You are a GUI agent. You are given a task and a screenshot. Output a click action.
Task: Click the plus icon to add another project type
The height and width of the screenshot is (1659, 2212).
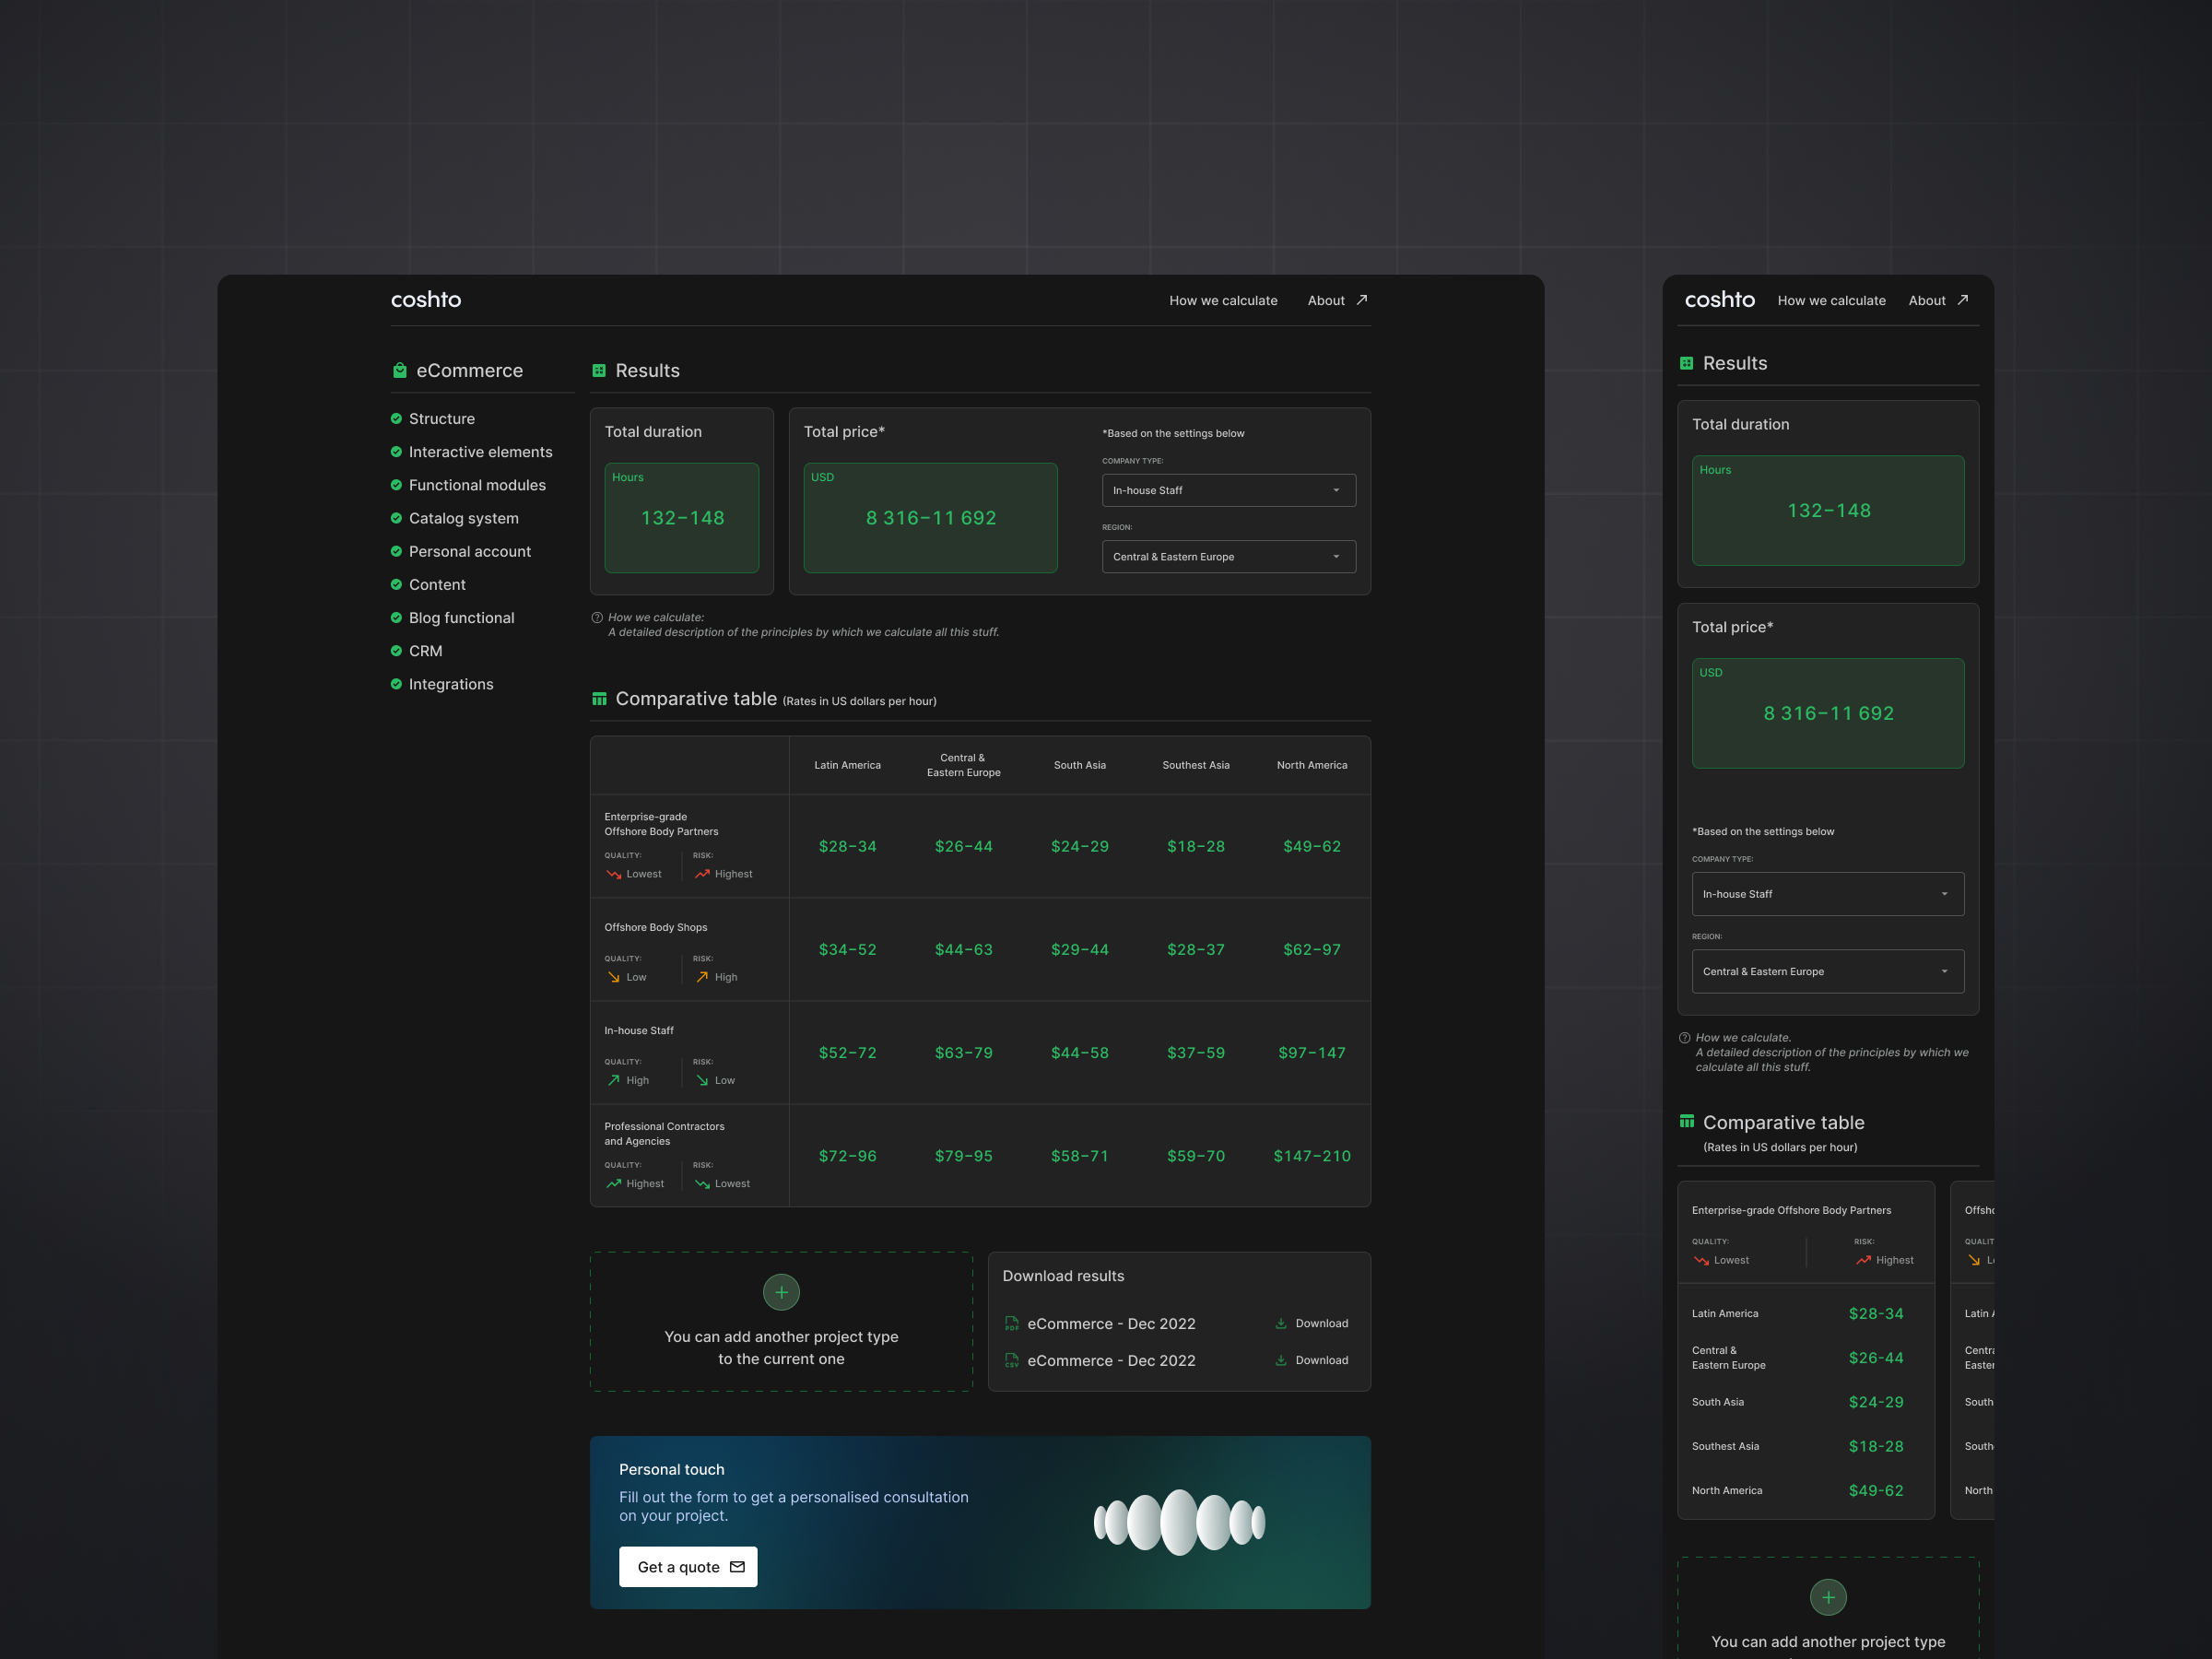pyautogui.click(x=781, y=1292)
